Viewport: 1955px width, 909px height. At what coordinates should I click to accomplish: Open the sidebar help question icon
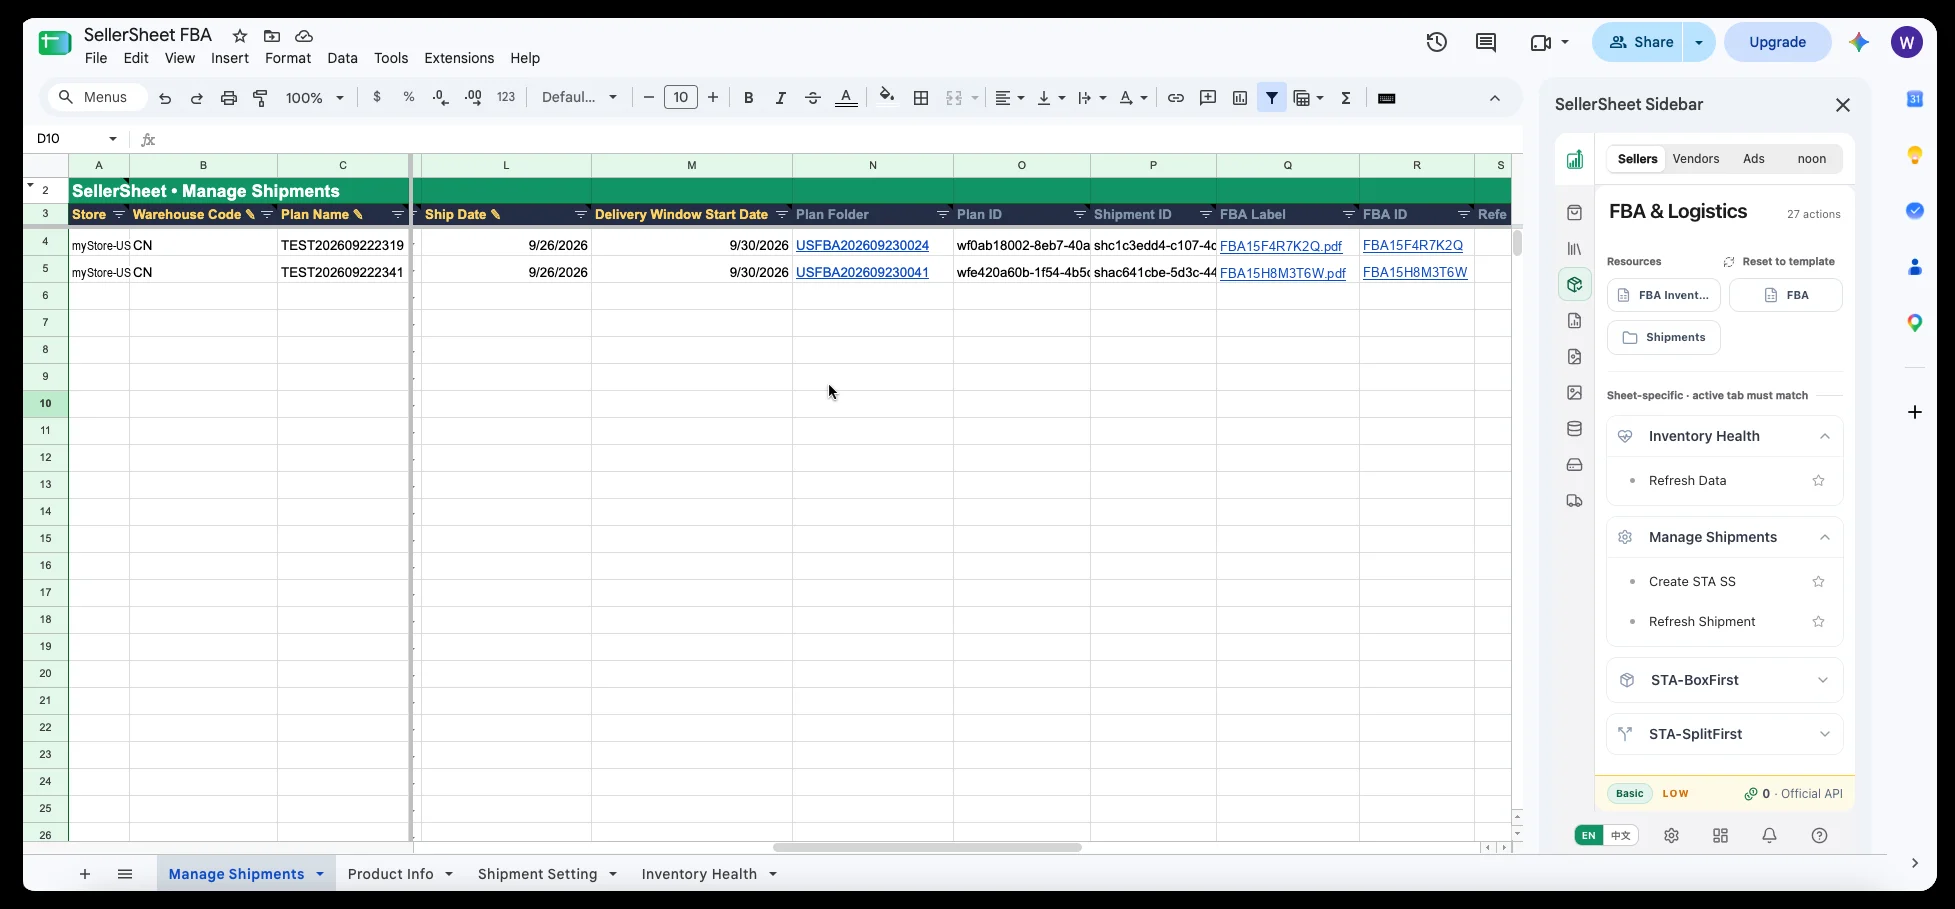[1819, 836]
